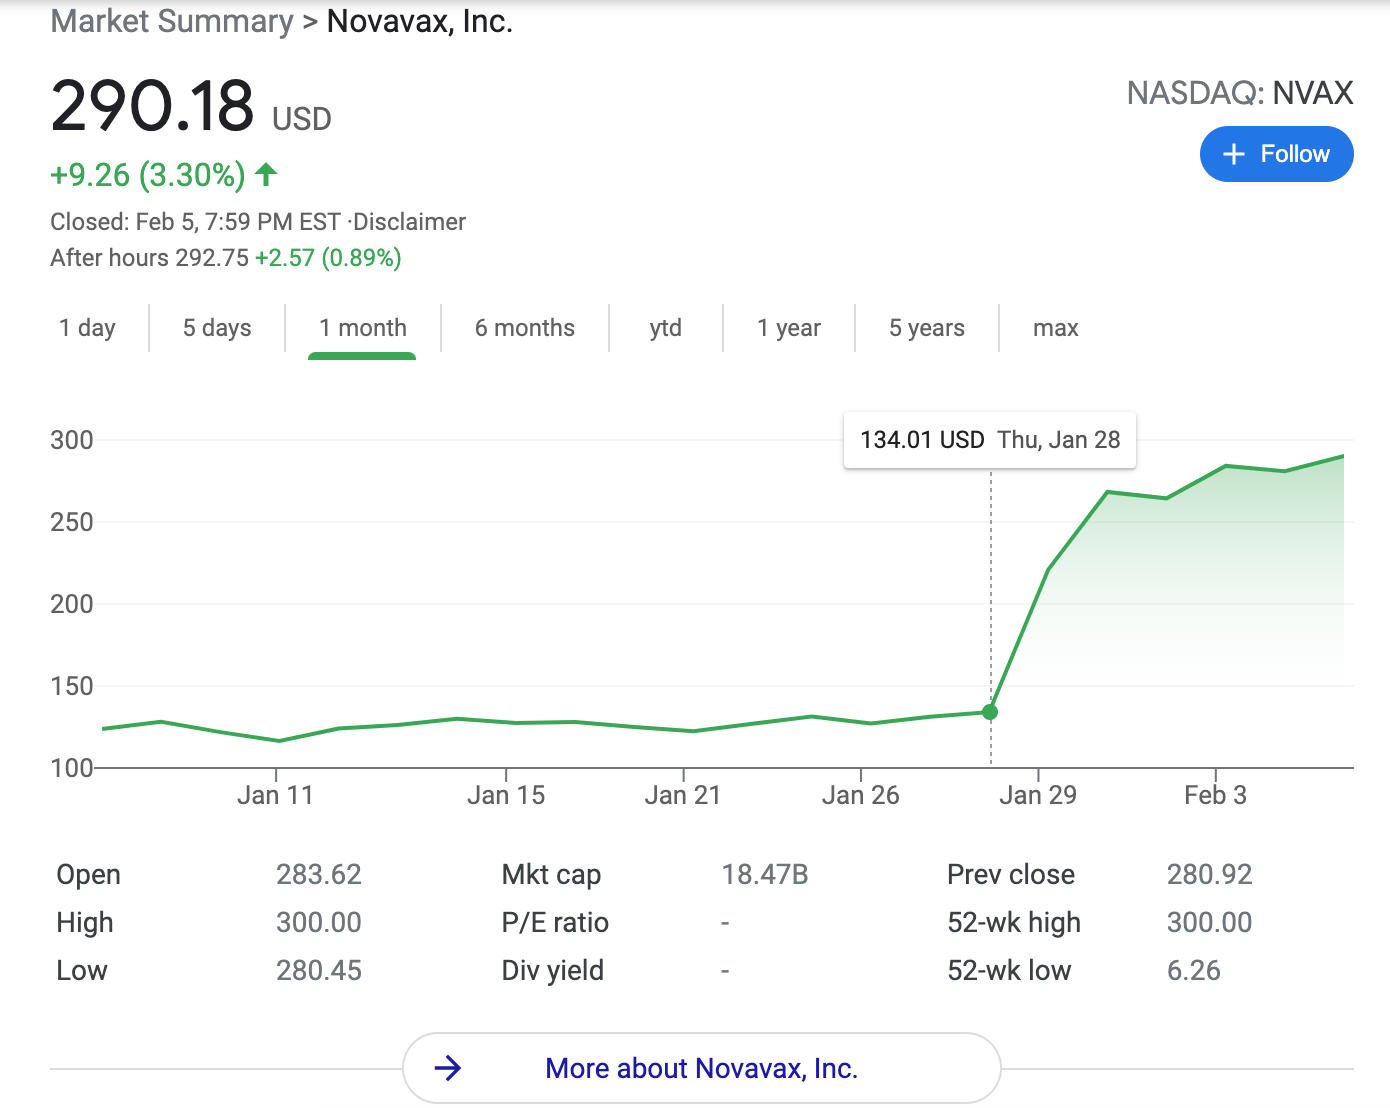The height and width of the screenshot is (1108, 1390).
Task: Click the green up-arrow price change icon
Action: 266,175
